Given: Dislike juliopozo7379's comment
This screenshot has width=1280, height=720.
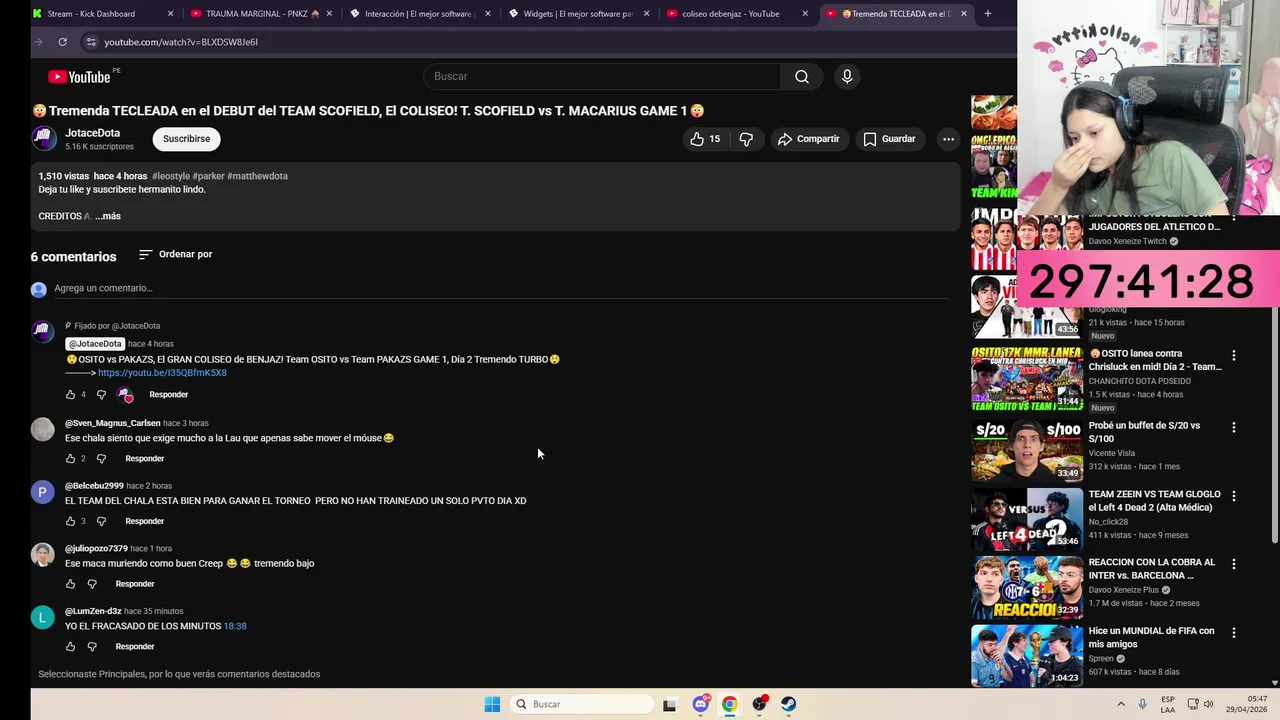Looking at the screenshot, I should (x=92, y=584).
